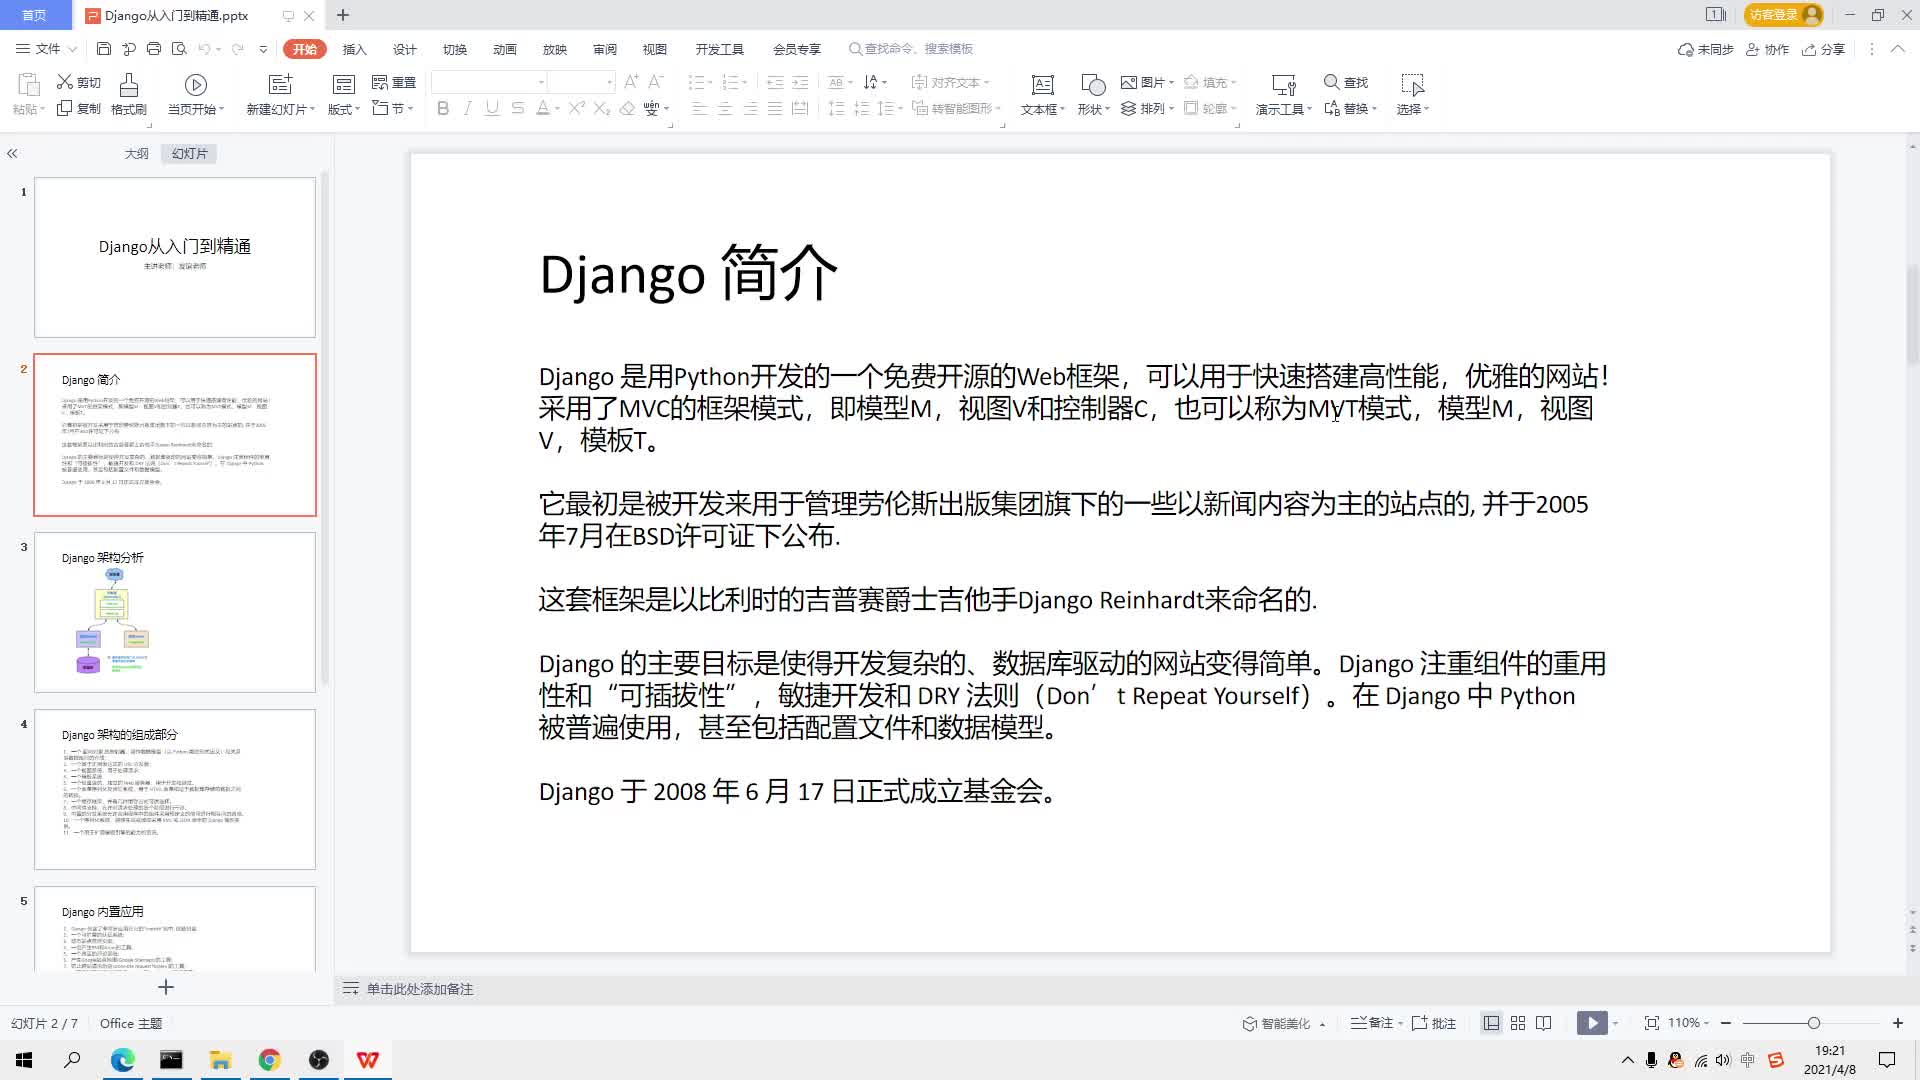Switch to slide sorter grid view

(x=1518, y=1023)
